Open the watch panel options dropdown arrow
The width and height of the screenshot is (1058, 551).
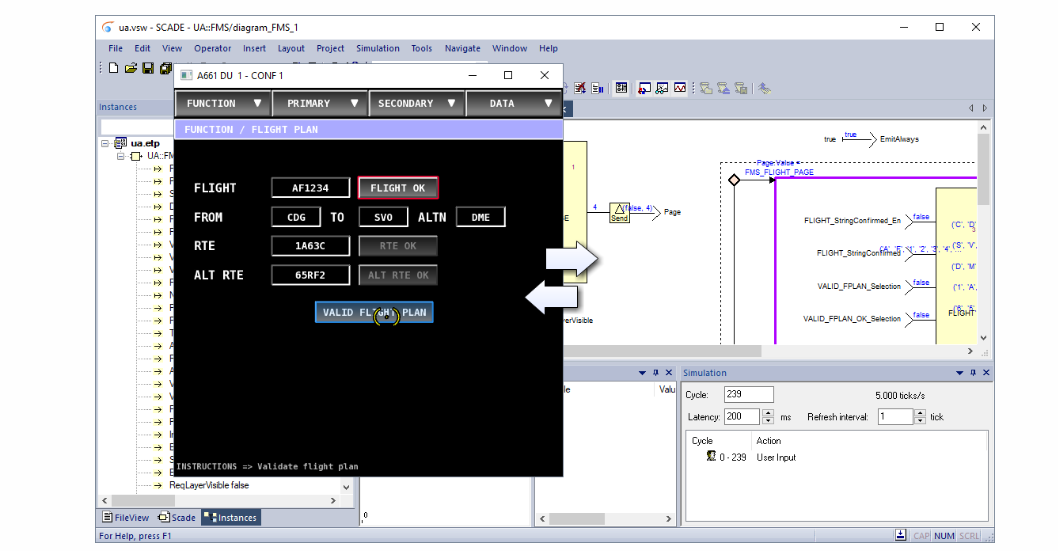(x=642, y=372)
